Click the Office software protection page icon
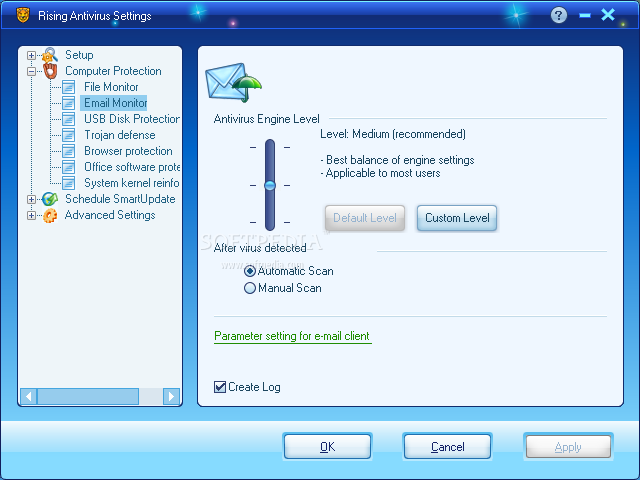The width and height of the screenshot is (640, 480). coord(69,167)
